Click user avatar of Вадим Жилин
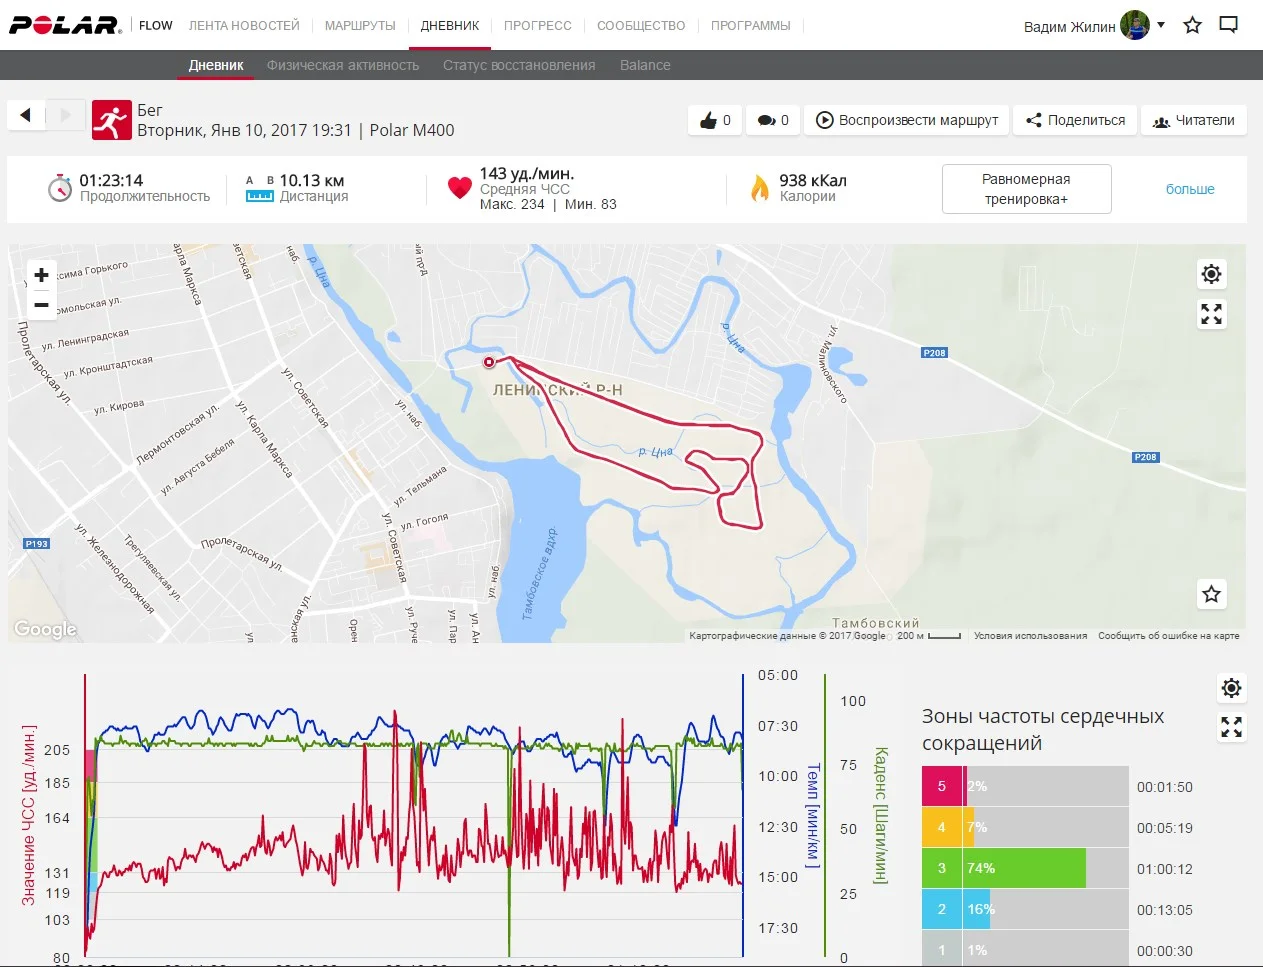This screenshot has height=967, width=1263. (1135, 25)
